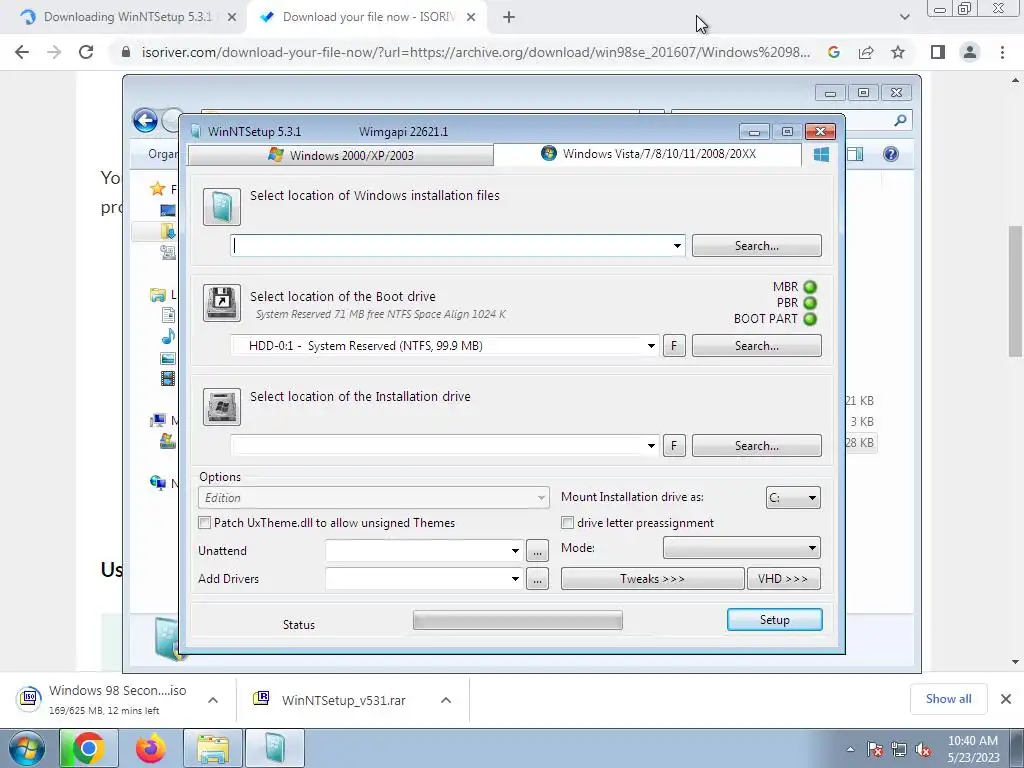
Task: Click Search button for Installation drive
Action: click(x=756, y=445)
